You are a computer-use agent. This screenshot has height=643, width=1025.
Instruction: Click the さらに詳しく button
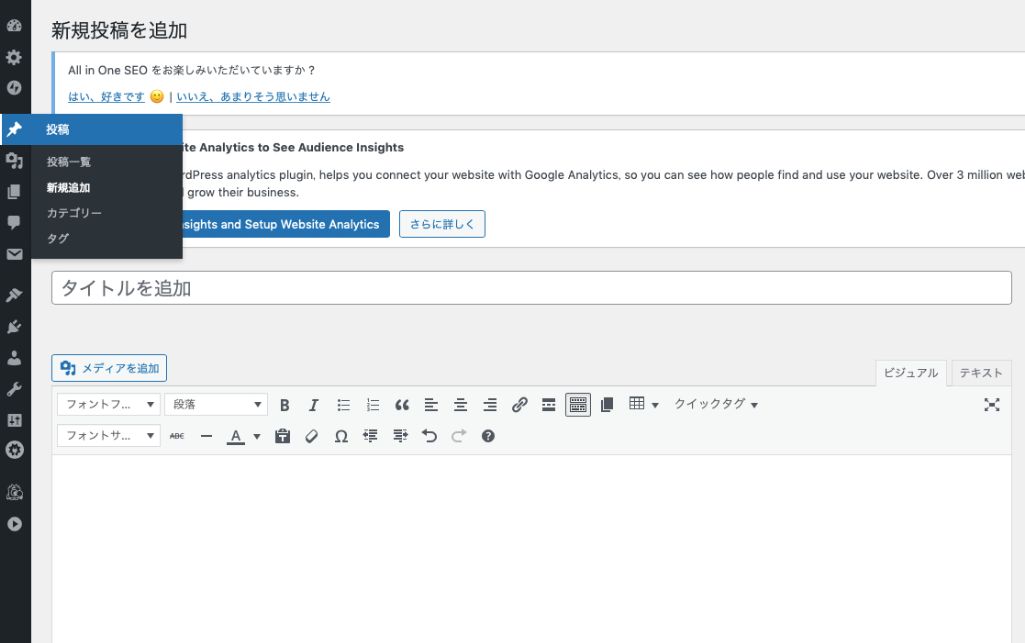tap(442, 224)
